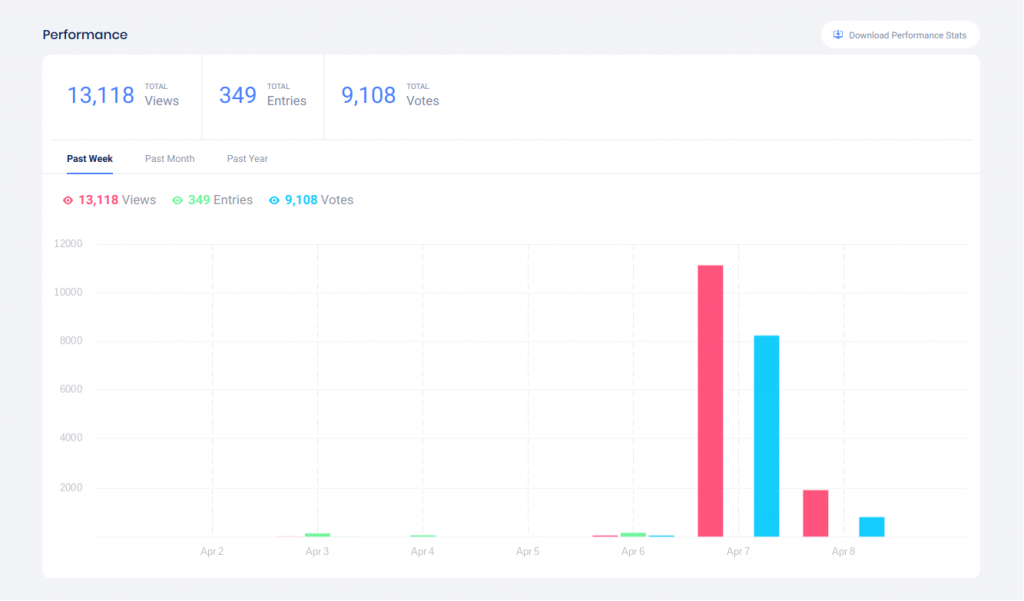This screenshot has height=601, width=1024.
Task: Click the Performance section heading
Action: (85, 35)
